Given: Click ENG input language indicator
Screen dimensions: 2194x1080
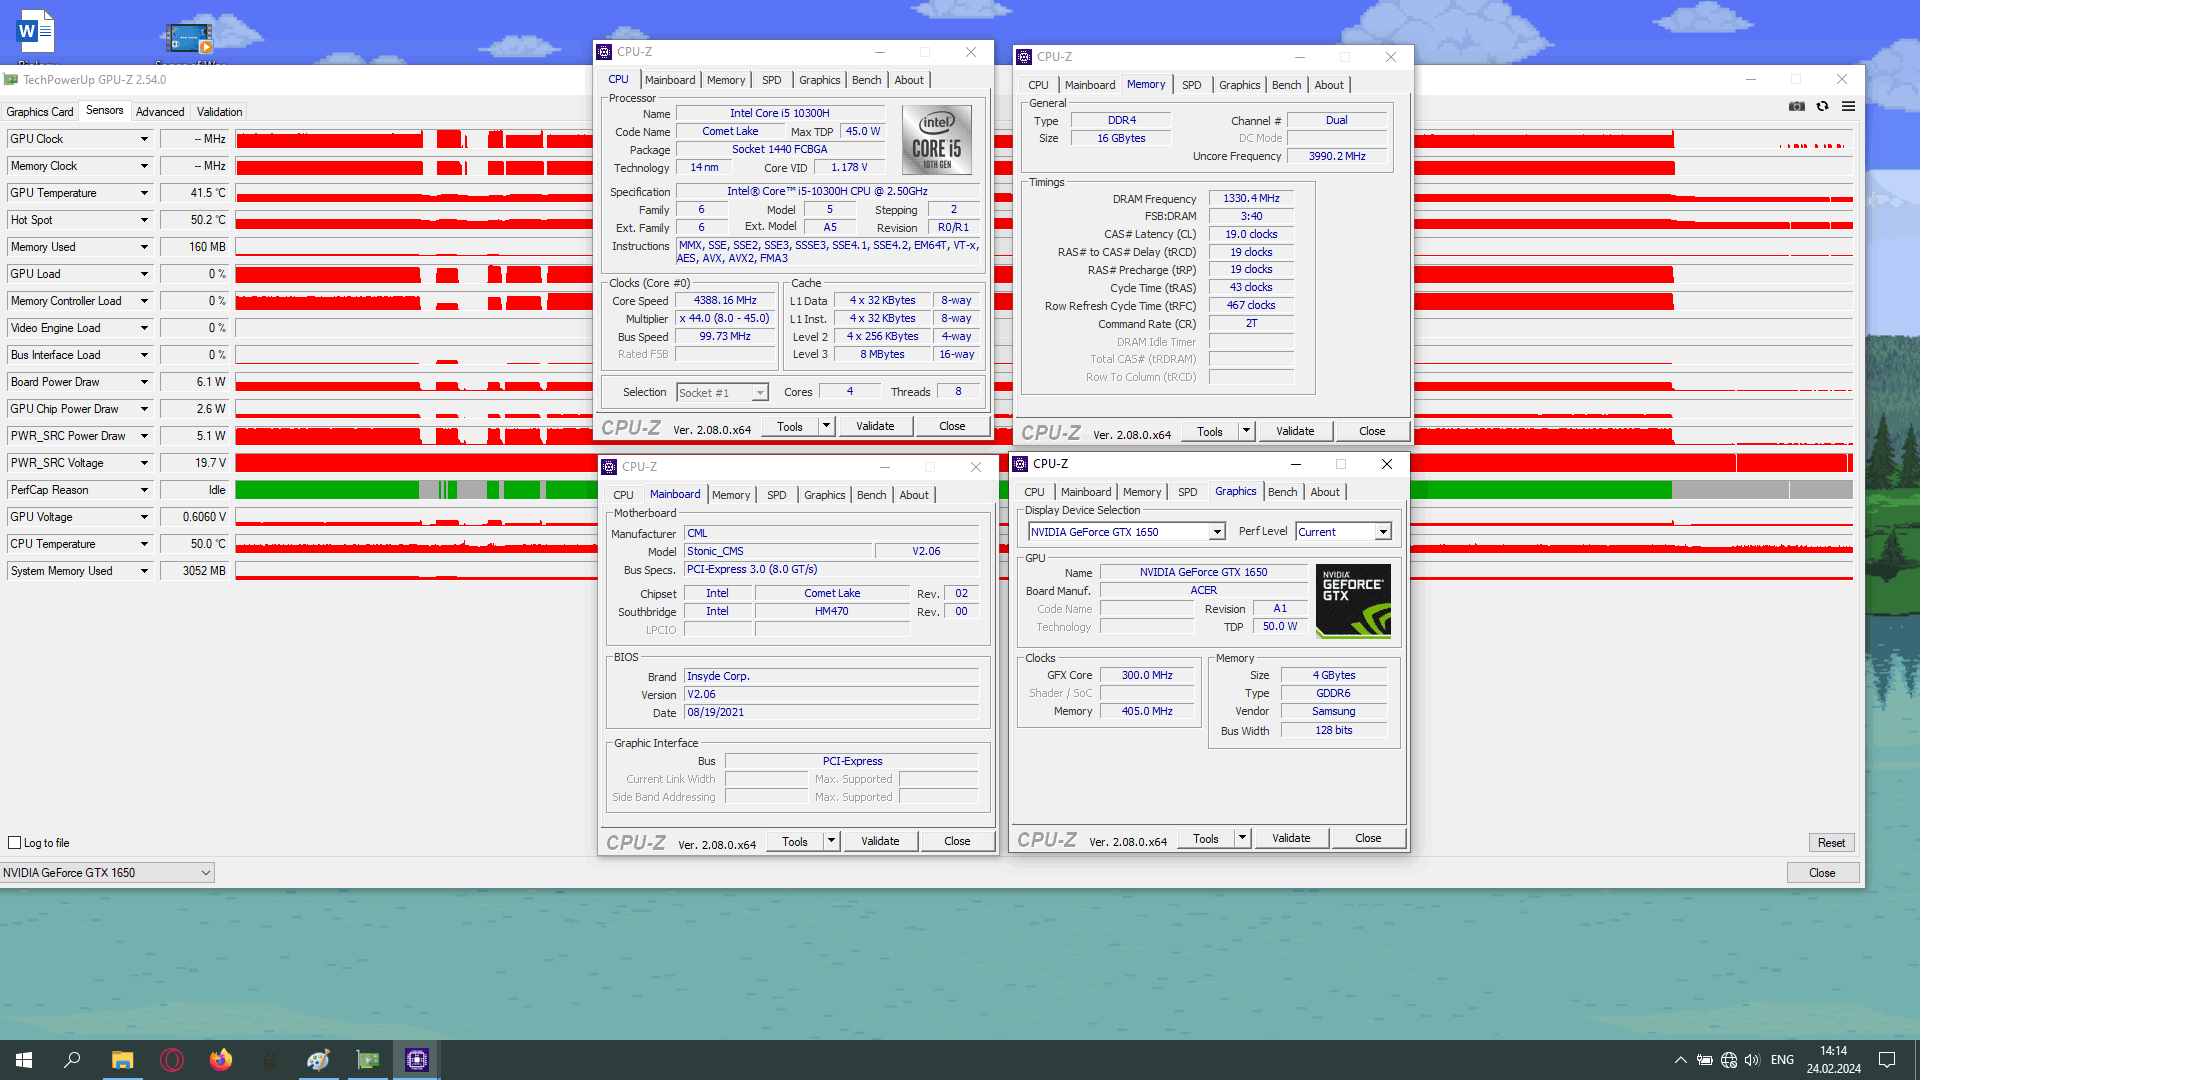Looking at the screenshot, I should coord(1782,1060).
